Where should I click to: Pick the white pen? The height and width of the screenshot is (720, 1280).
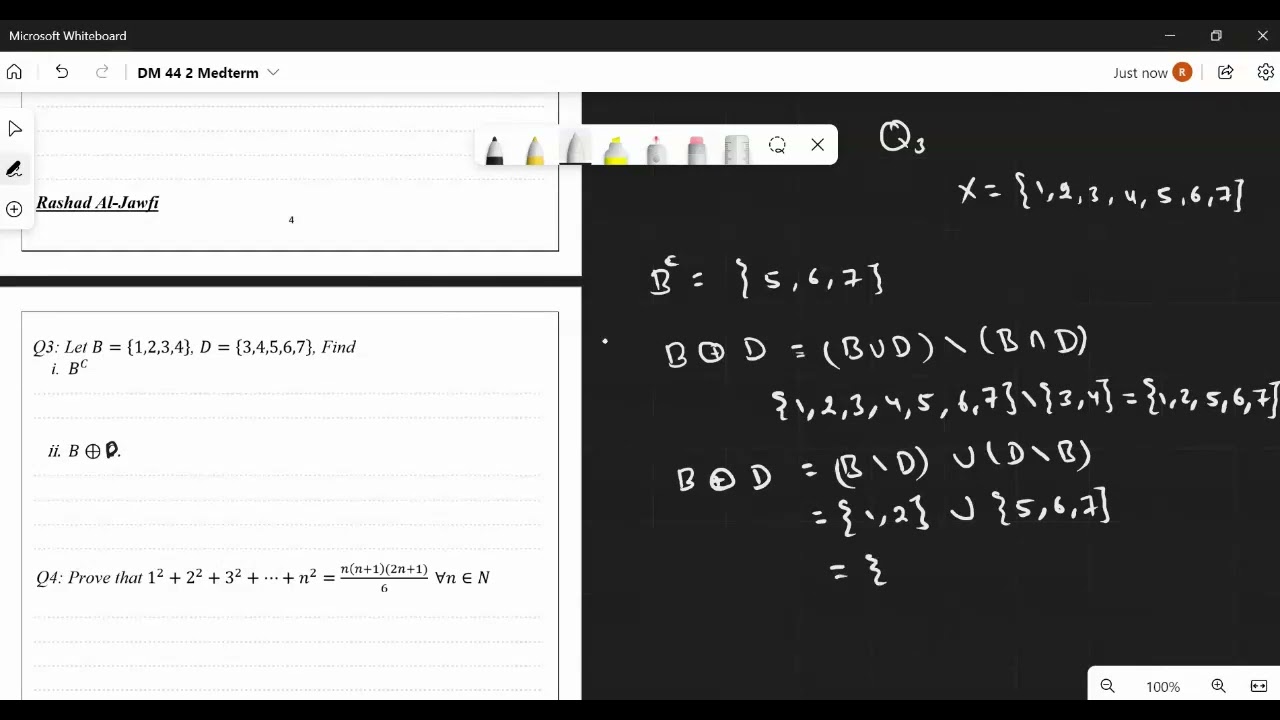(576, 147)
